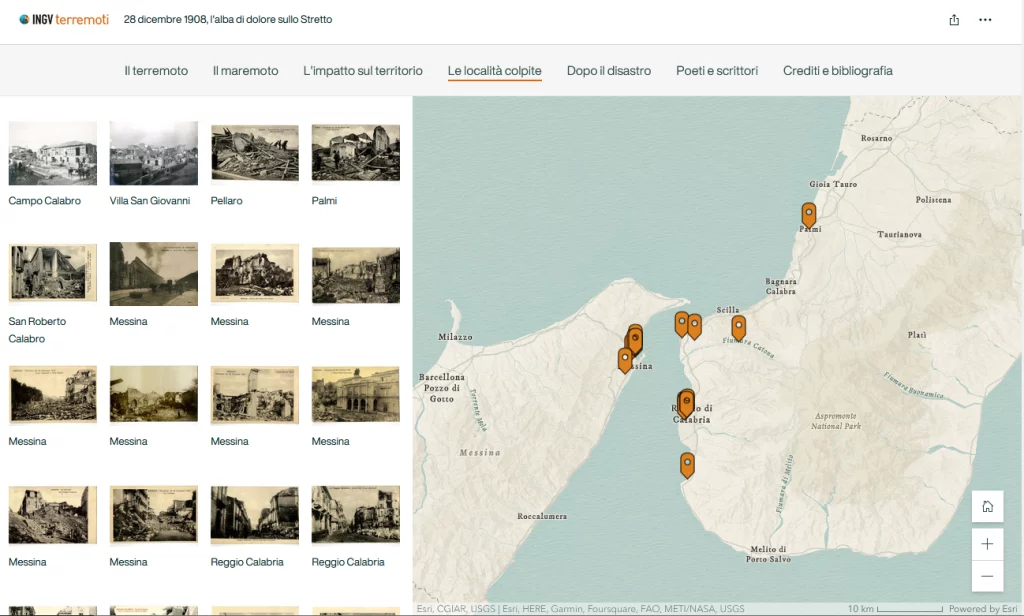Open the San Roberto Calabro thumbnail
1024x616 pixels.
tap(53, 274)
